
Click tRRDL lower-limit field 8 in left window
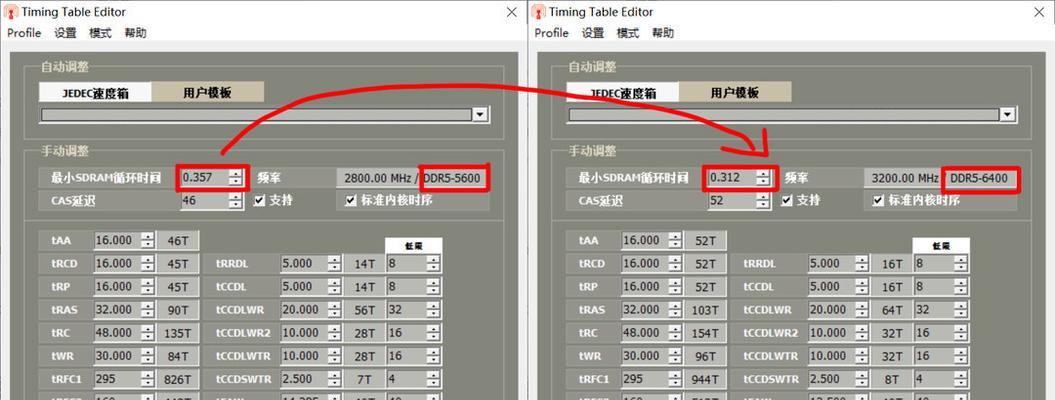pyautogui.click(x=407, y=264)
